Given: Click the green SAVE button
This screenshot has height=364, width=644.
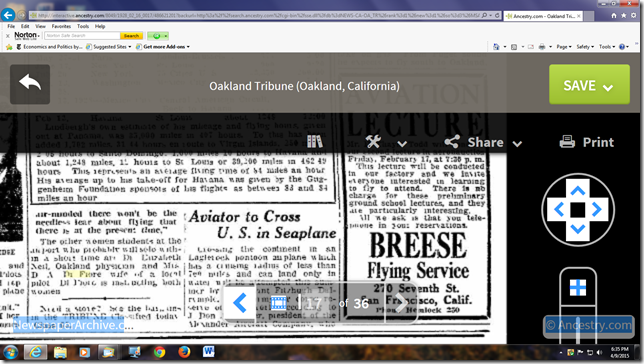Looking at the screenshot, I should [589, 84].
